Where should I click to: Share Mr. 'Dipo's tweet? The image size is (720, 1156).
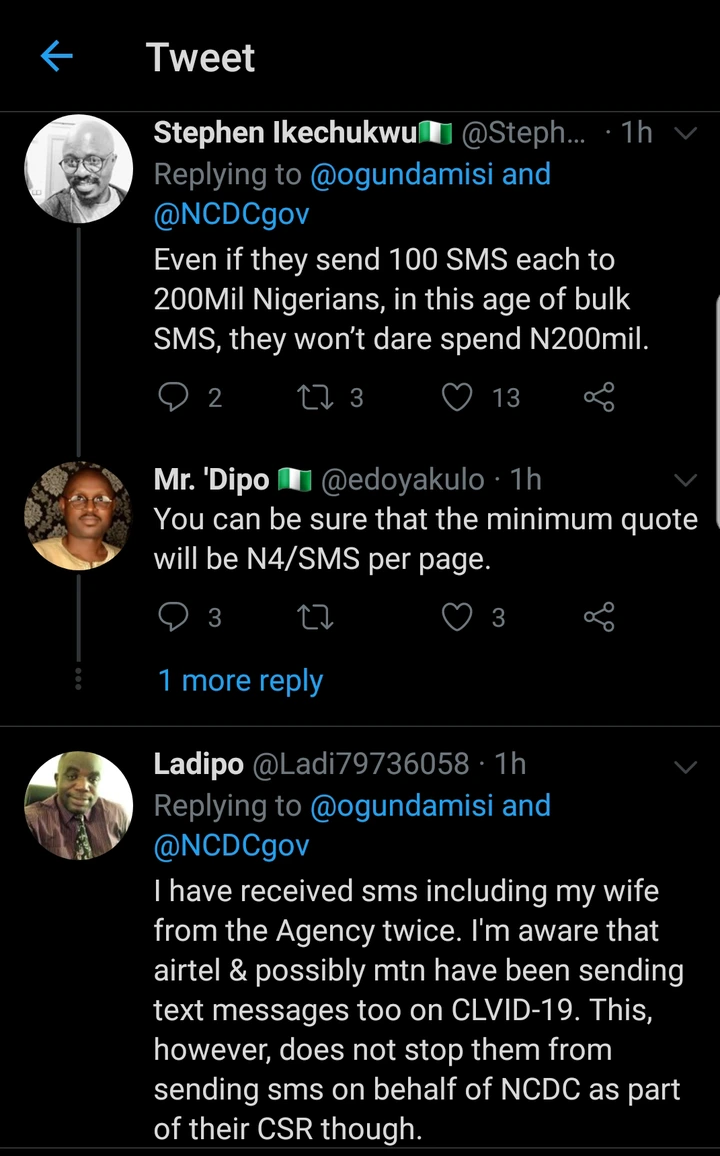tap(599, 617)
